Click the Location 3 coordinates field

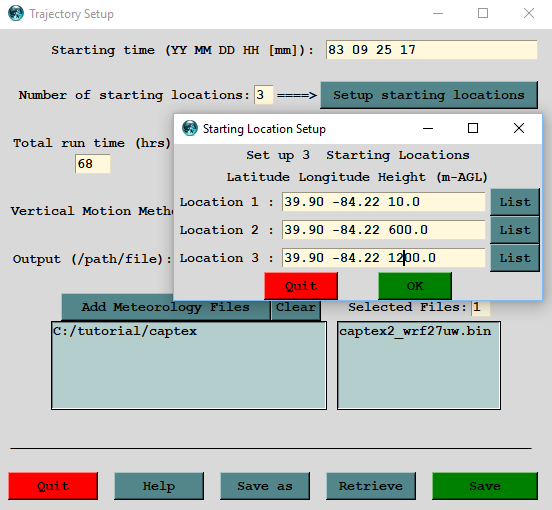(x=384, y=258)
